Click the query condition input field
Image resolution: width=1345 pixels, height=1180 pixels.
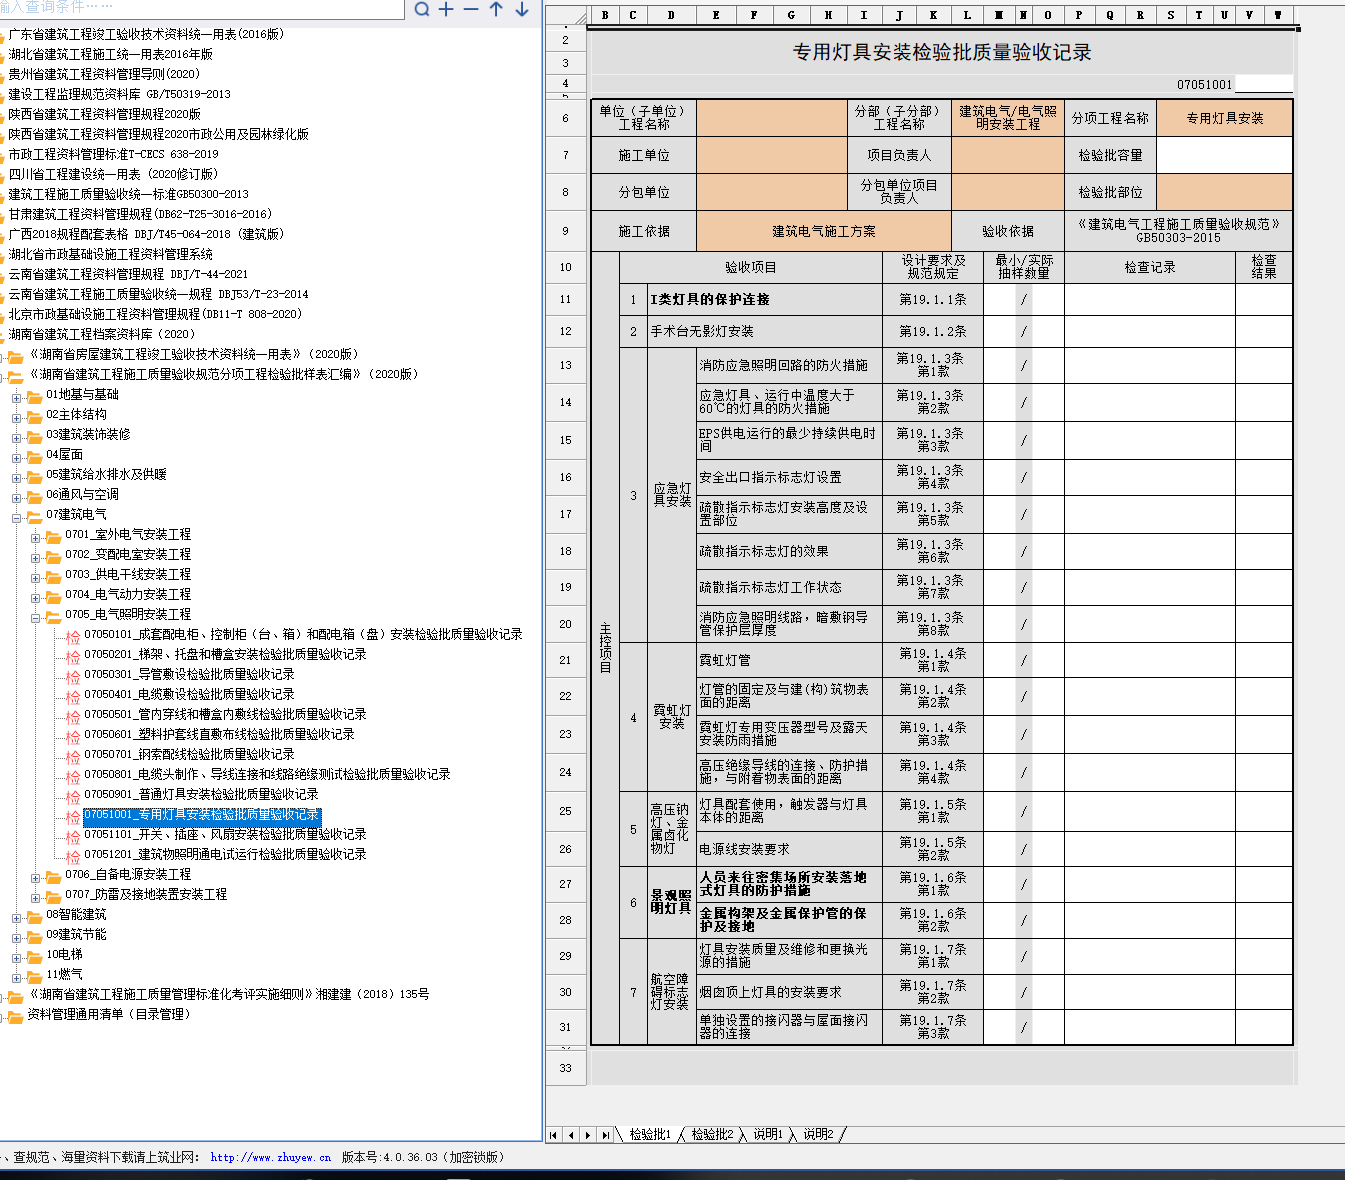pyautogui.click(x=202, y=8)
